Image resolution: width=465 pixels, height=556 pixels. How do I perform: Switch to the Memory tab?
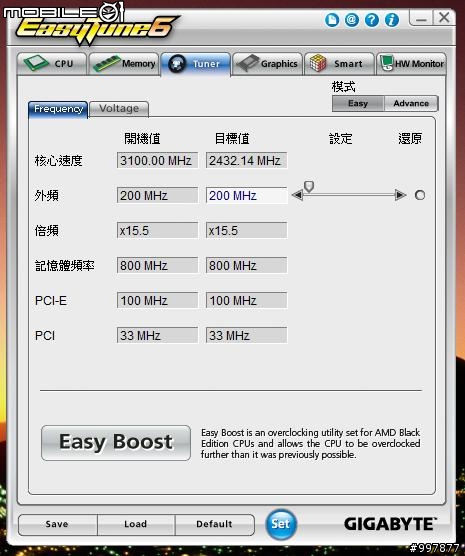(x=124, y=64)
